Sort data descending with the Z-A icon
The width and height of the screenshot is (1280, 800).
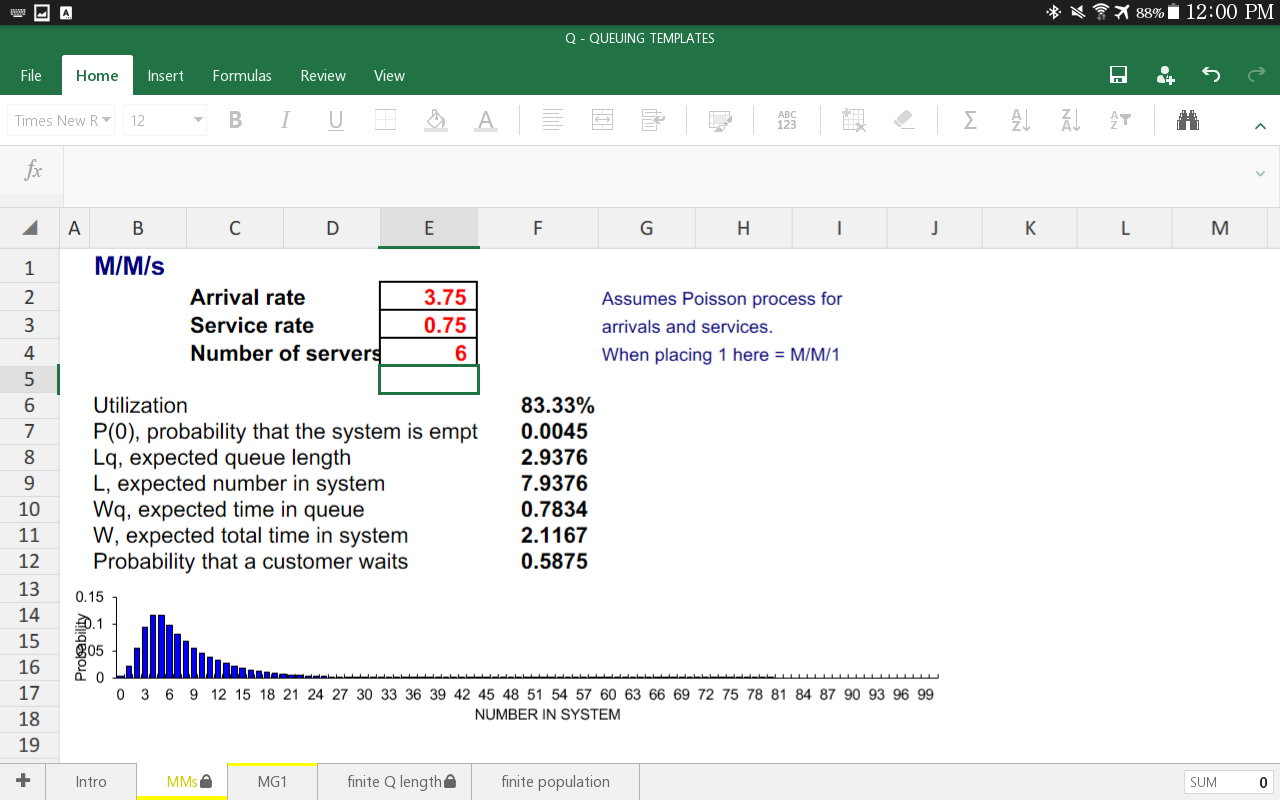(1069, 120)
